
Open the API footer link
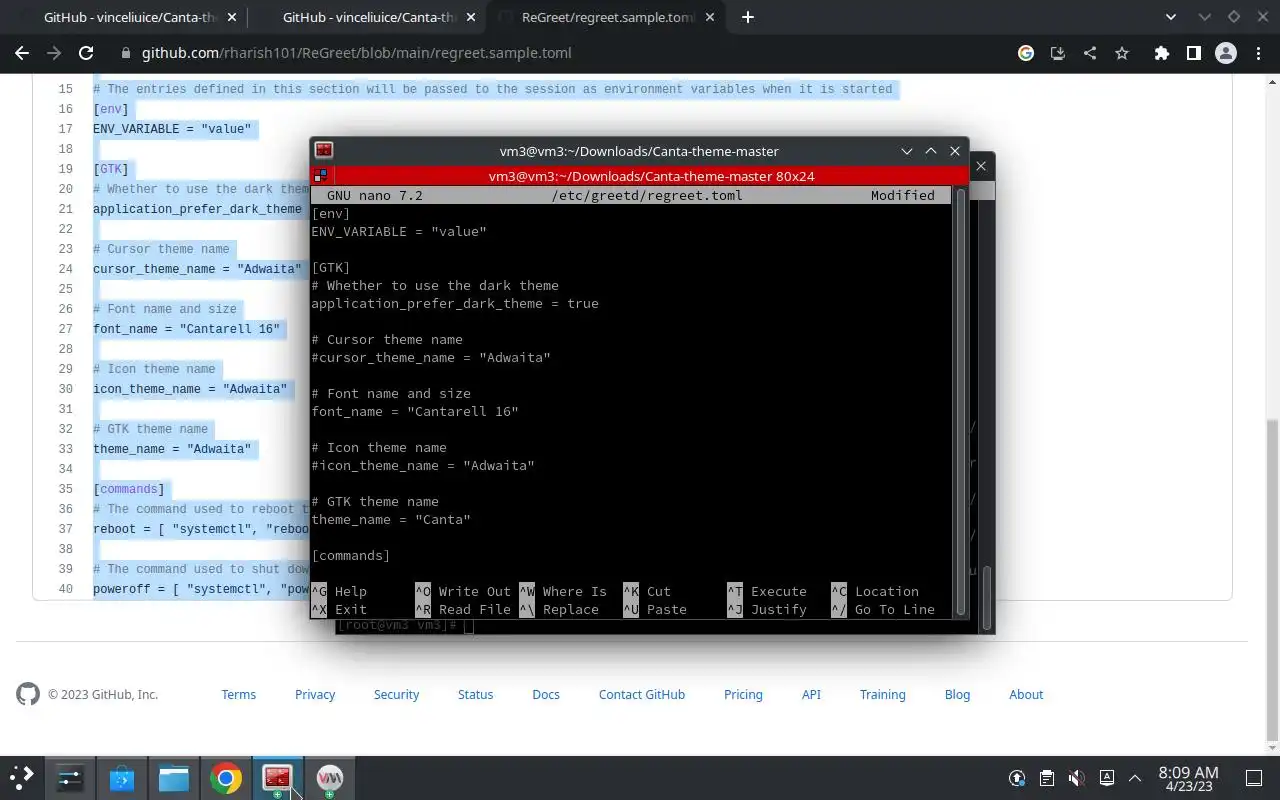click(x=811, y=694)
